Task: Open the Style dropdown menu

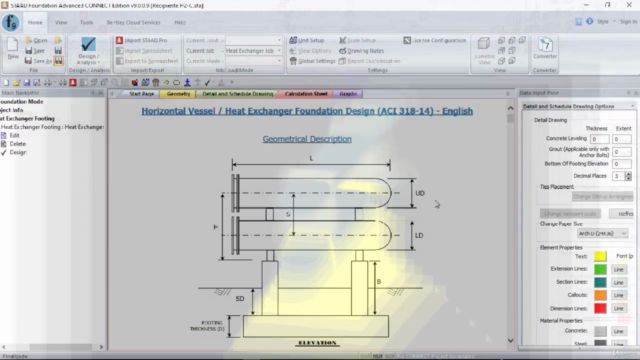Action: (x=605, y=21)
